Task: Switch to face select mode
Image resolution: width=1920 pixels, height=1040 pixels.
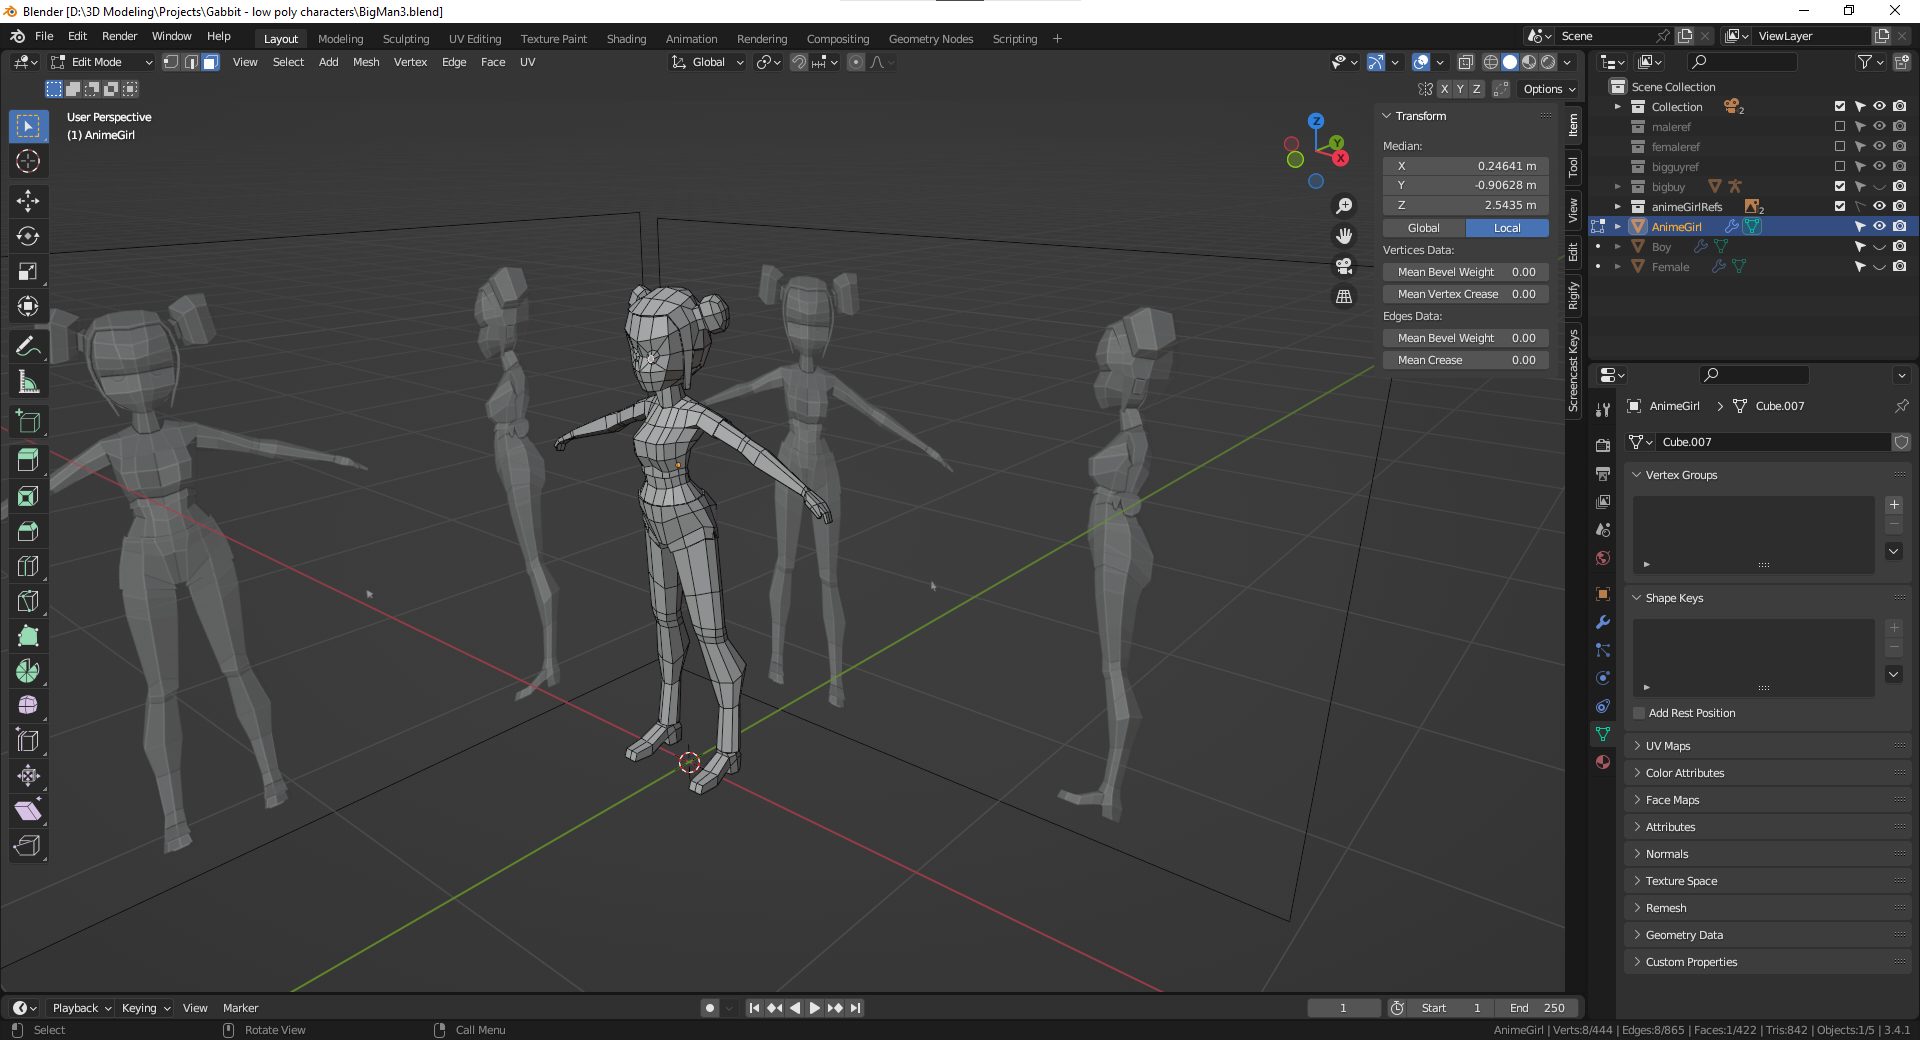Action: click(x=210, y=62)
